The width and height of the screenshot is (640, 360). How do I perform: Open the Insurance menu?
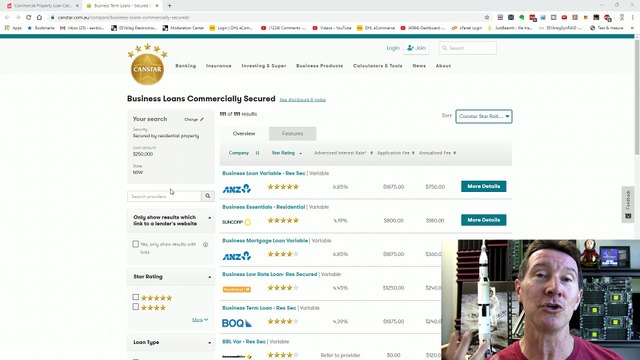pos(219,66)
